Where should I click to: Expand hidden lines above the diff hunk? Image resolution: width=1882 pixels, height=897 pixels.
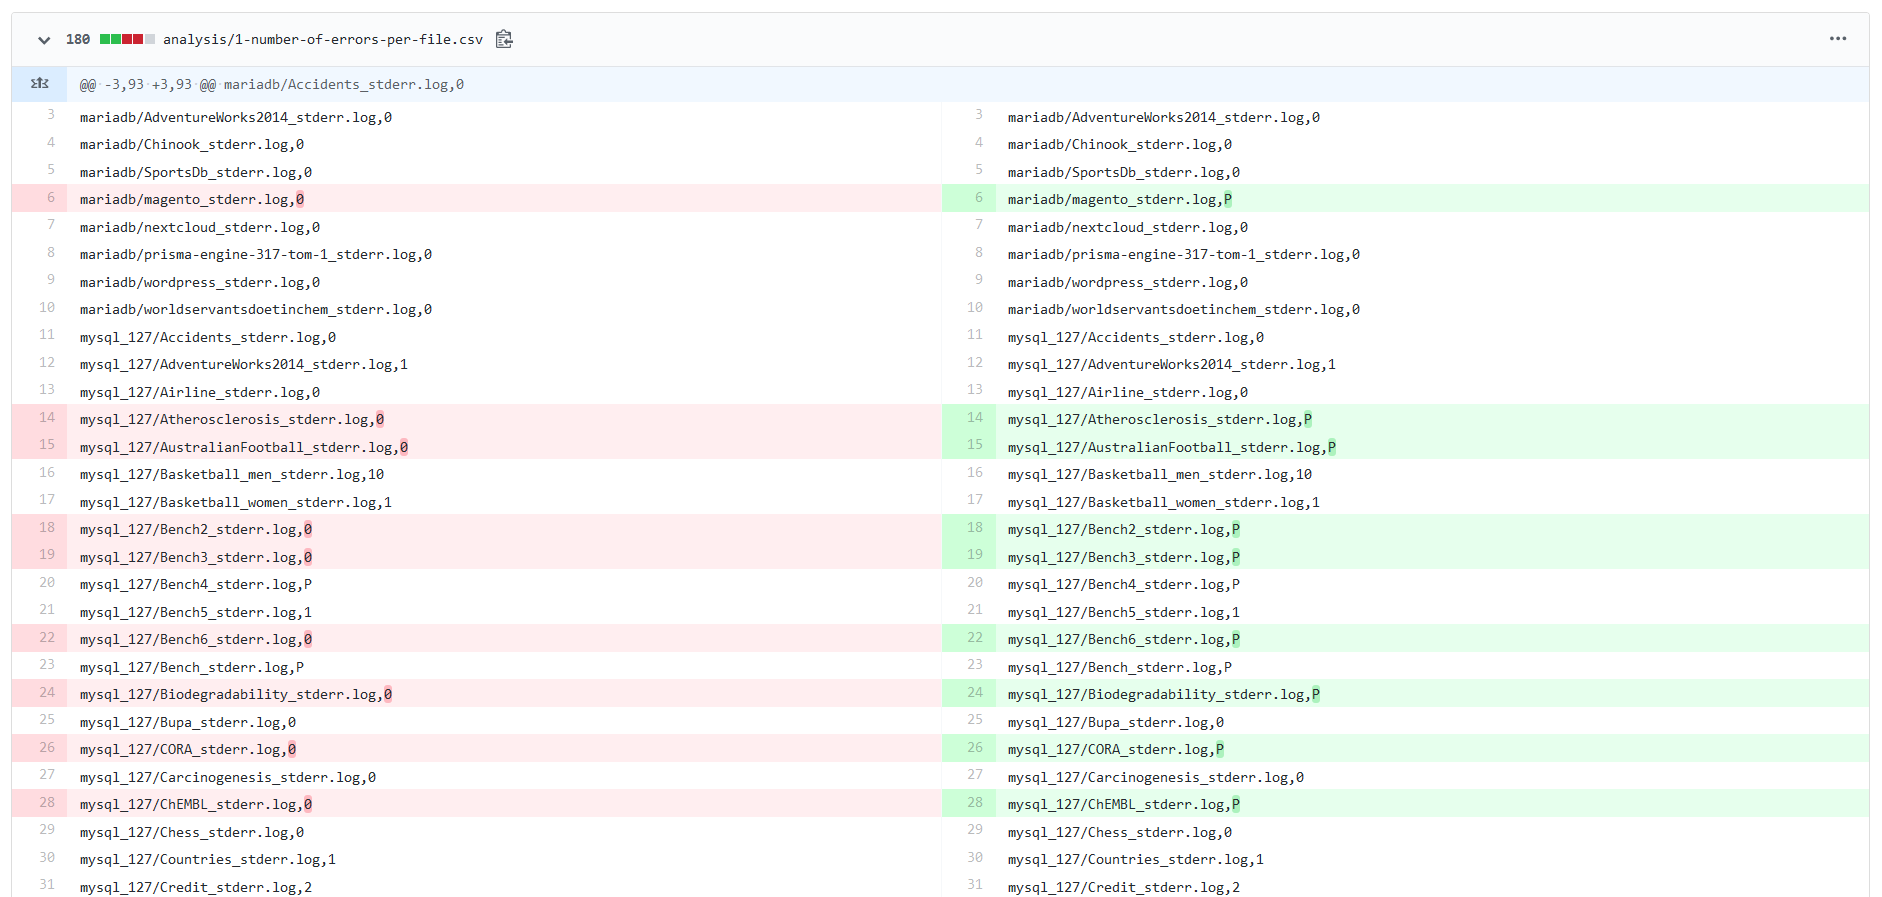coord(39,84)
